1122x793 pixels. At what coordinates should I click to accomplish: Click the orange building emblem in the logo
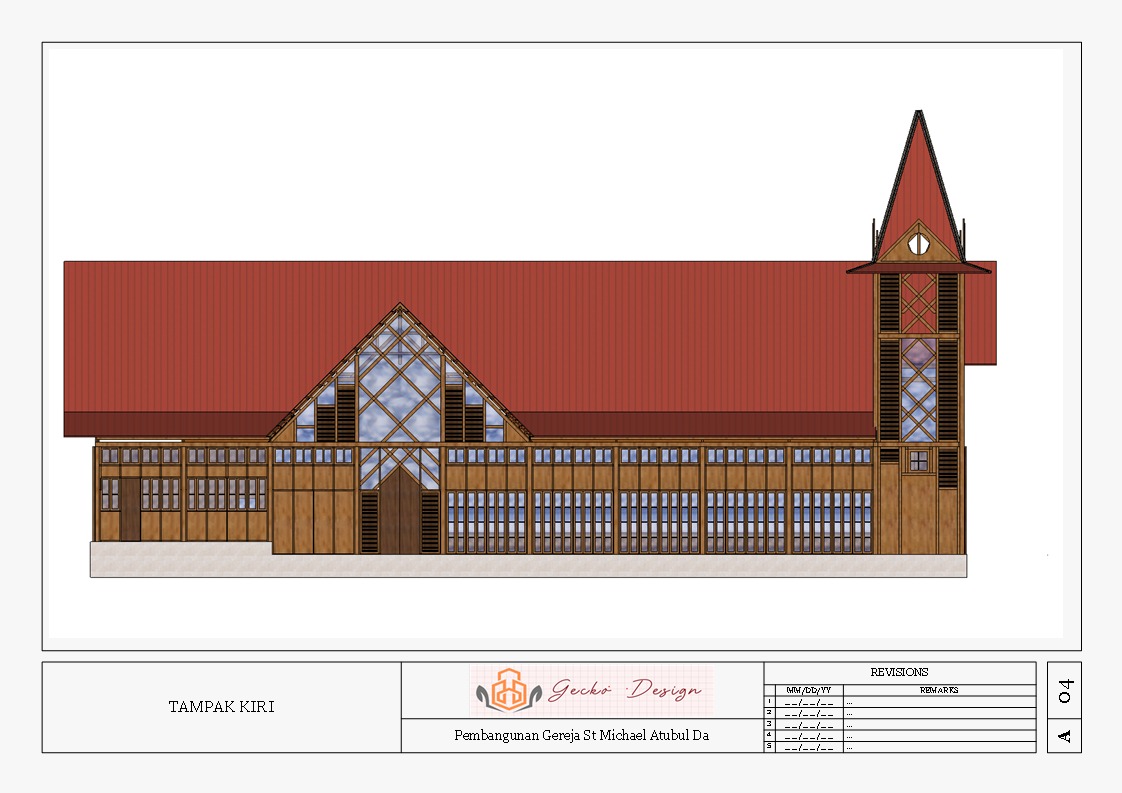pyautogui.click(x=510, y=689)
